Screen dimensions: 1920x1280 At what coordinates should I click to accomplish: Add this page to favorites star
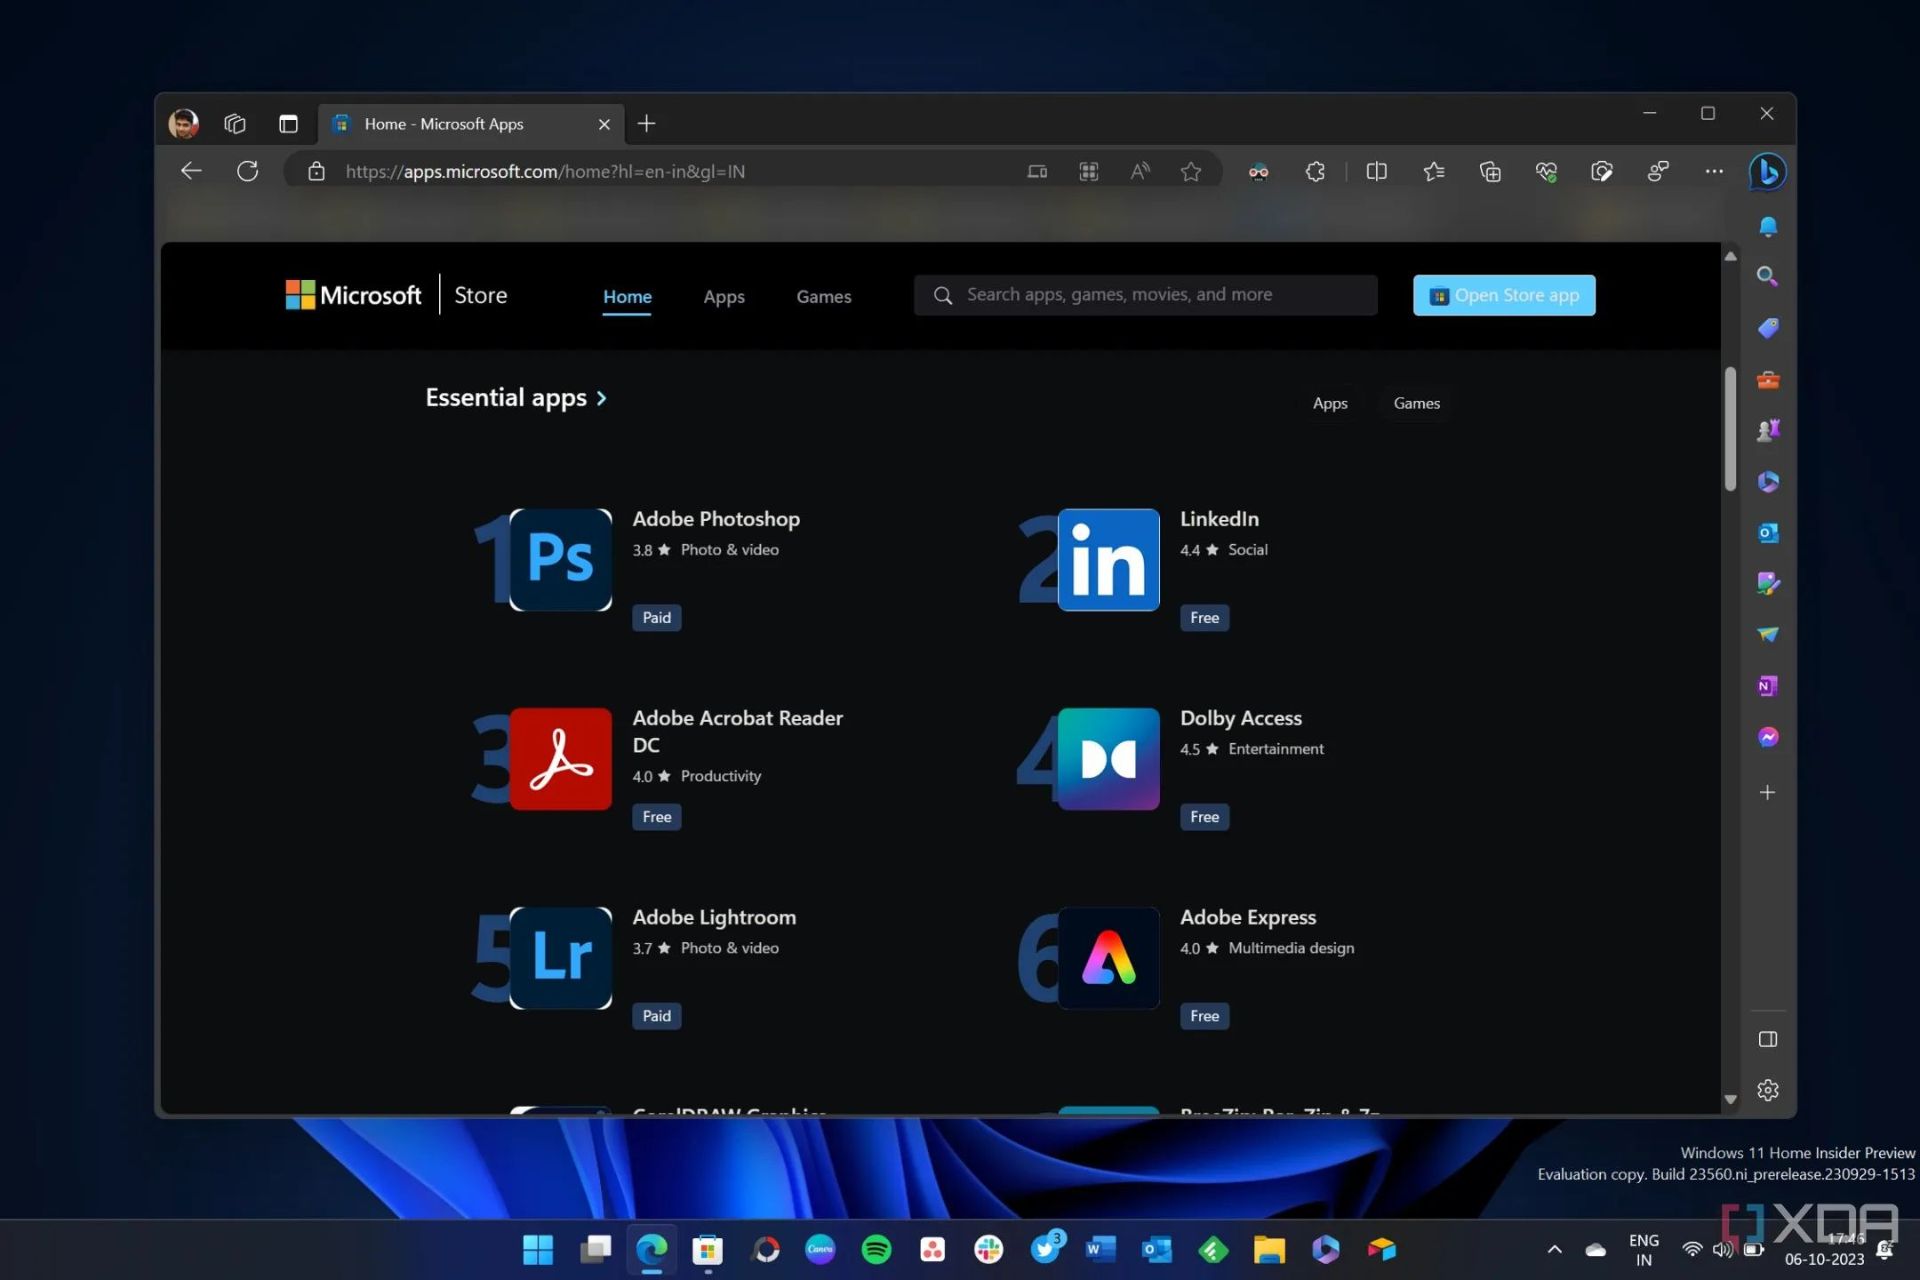(x=1190, y=172)
